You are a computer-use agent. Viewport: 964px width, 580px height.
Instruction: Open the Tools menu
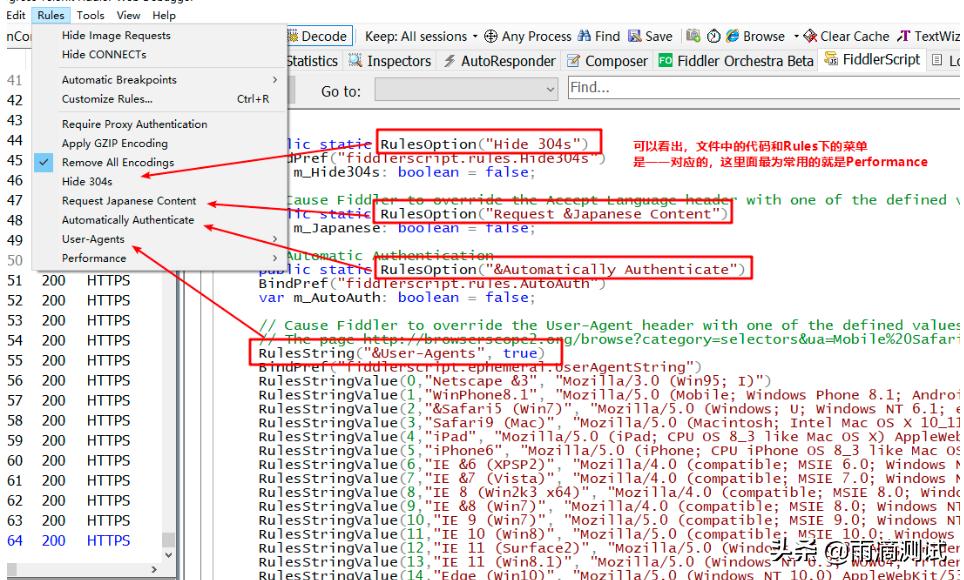(90, 15)
